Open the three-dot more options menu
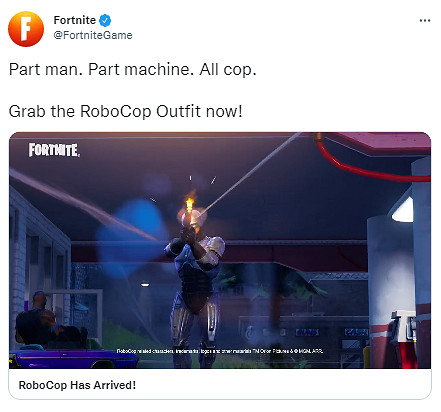441x412 pixels. [x=425, y=21]
